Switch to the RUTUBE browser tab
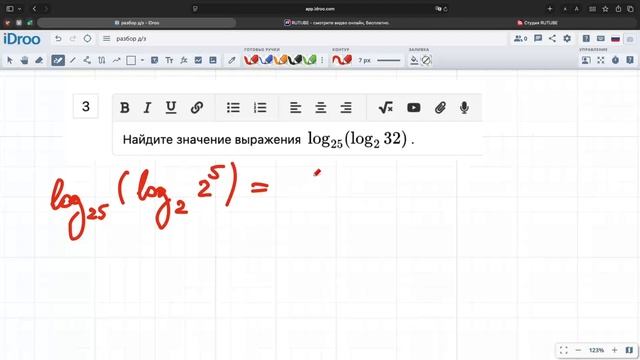Screen dimensions: 640x360 click(336, 23)
